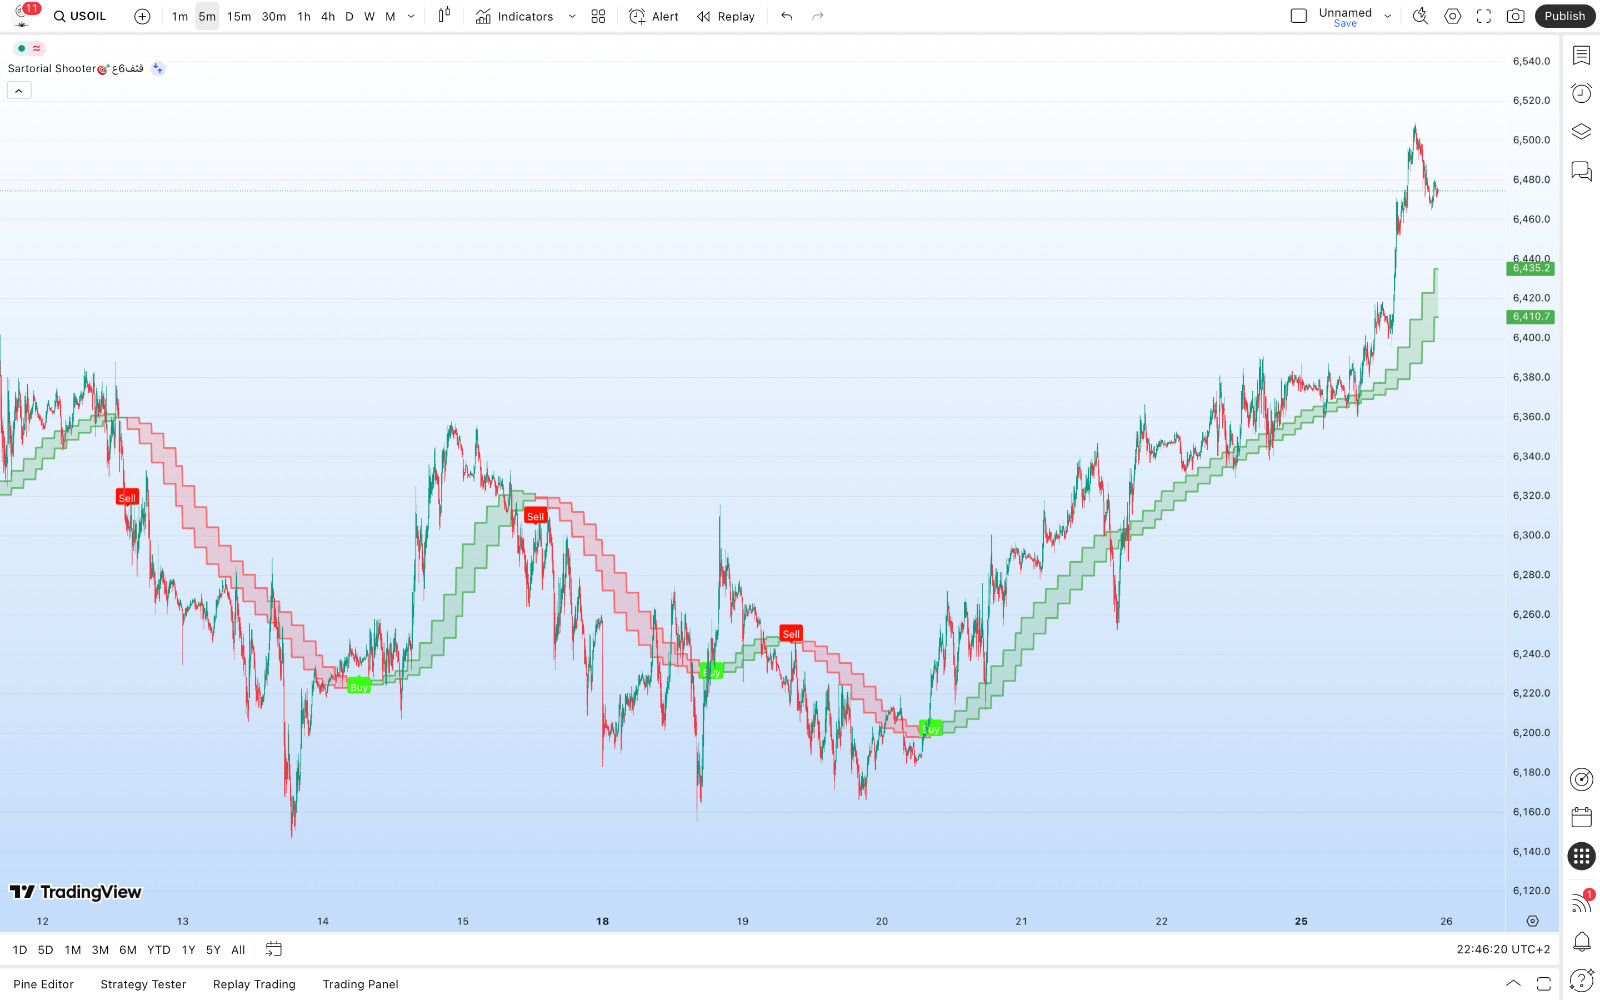This screenshot has height=1000, width=1600.
Task: Open the Trading Panel tab
Action: pyautogui.click(x=360, y=984)
